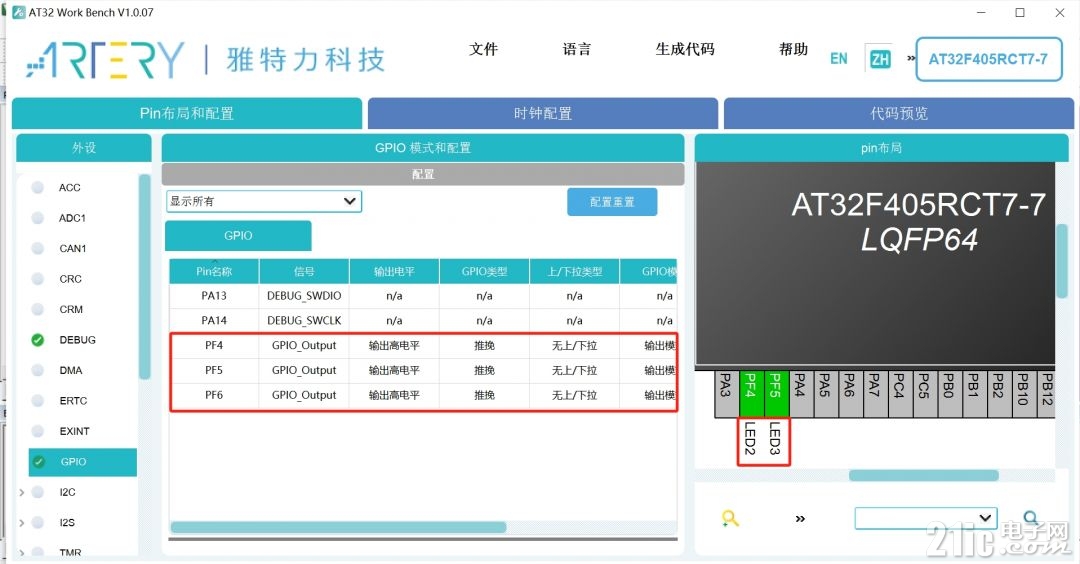Select the PF5 table row
This screenshot has height=564, width=1080.
coord(423,370)
